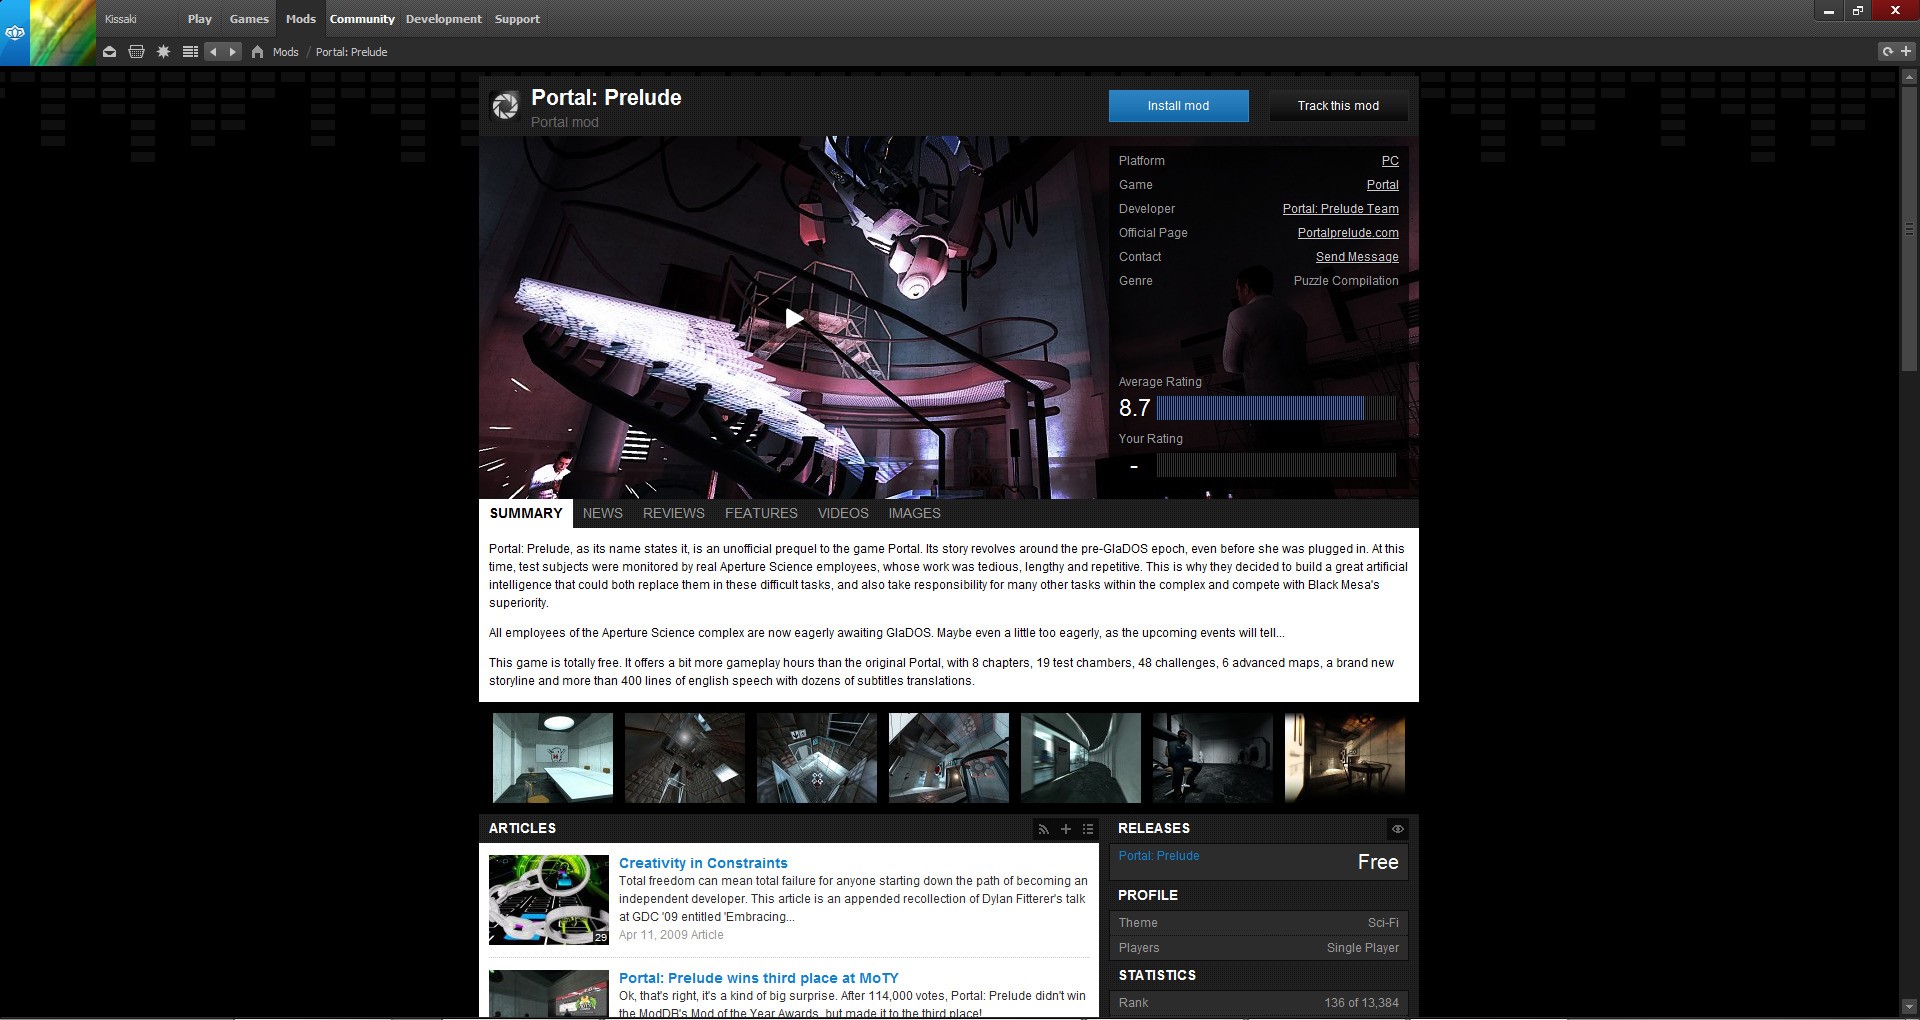The width and height of the screenshot is (1920, 1020).
Task: Switch to the Reviews tab
Action: pos(673,513)
